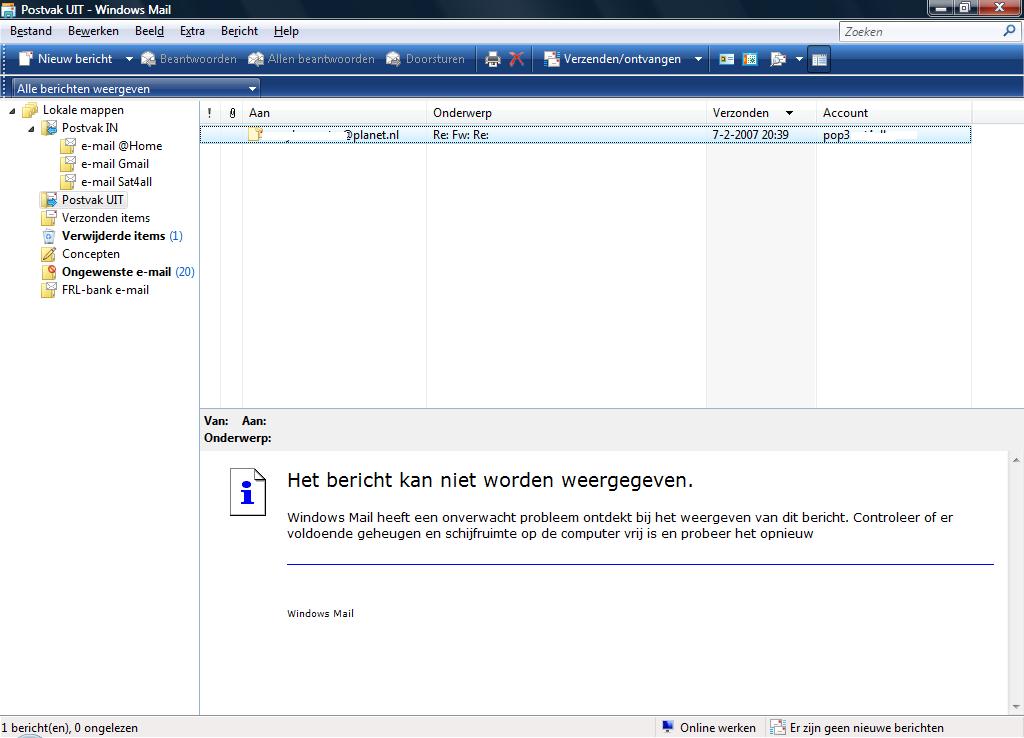The height and width of the screenshot is (738, 1024).
Task: Sort by the priority exclamation column
Action: pyautogui.click(x=210, y=113)
